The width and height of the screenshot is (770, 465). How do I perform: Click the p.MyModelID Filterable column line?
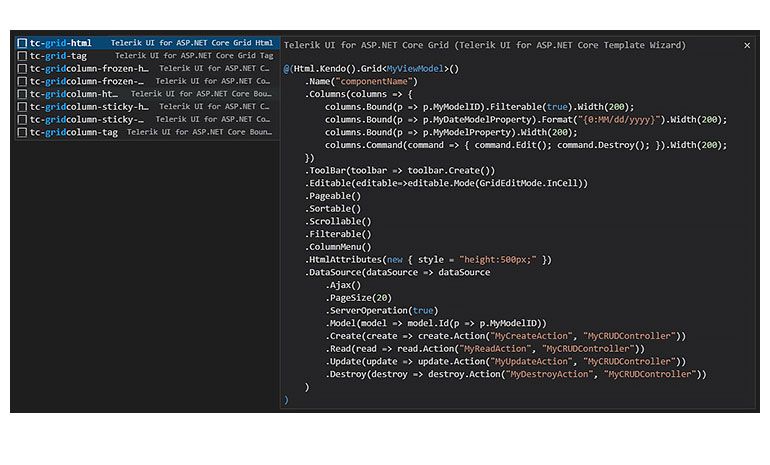pyautogui.click(x=479, y=107)
